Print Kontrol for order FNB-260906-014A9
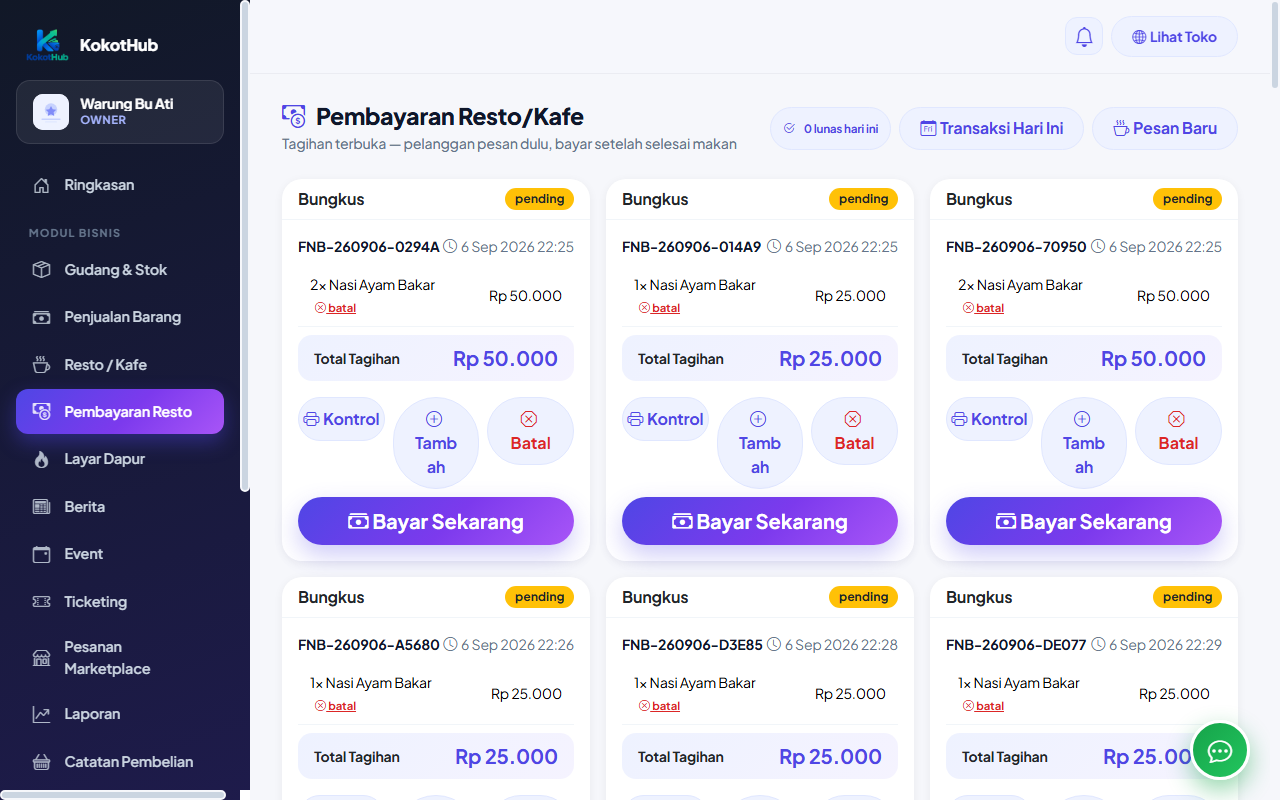Image resolution: width=1280 pixels, height=800 pixels. 665,419
